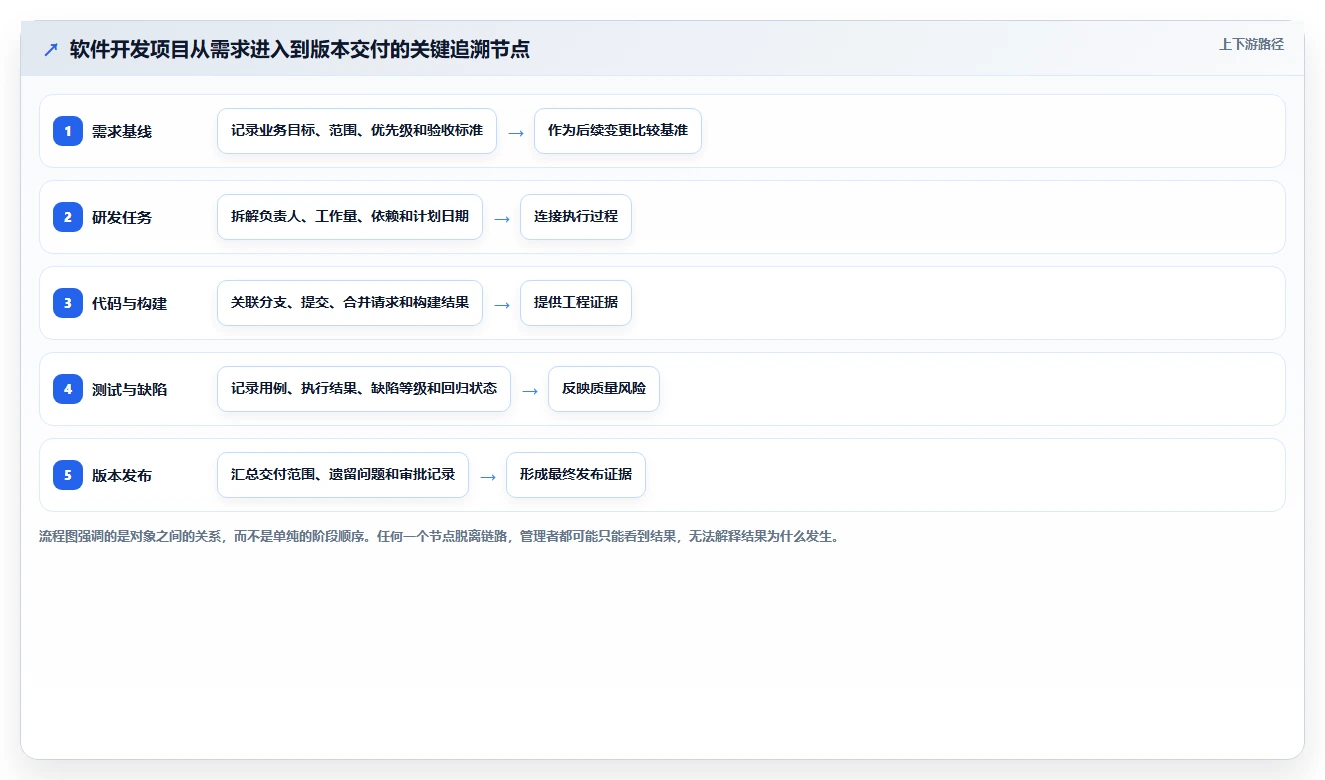Click the 上下游路径 label in the header
Viewport: 1325px width, 780px height.
click(1251, 44)
